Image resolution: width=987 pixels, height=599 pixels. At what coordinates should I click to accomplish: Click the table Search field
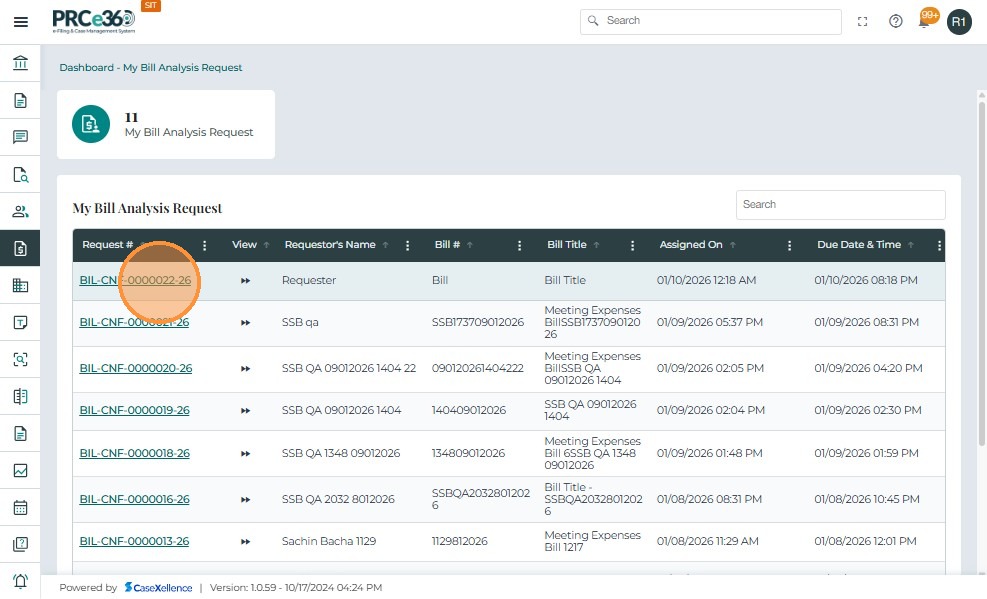tap(840, 205)
